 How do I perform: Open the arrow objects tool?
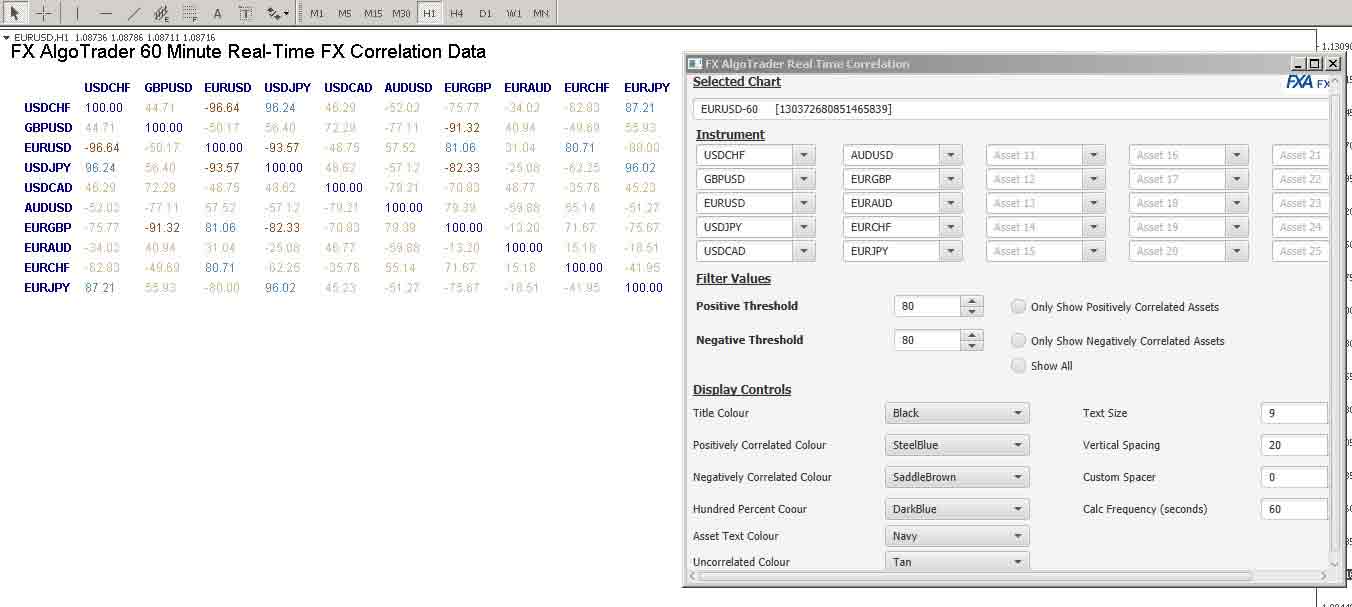(272, 13)
